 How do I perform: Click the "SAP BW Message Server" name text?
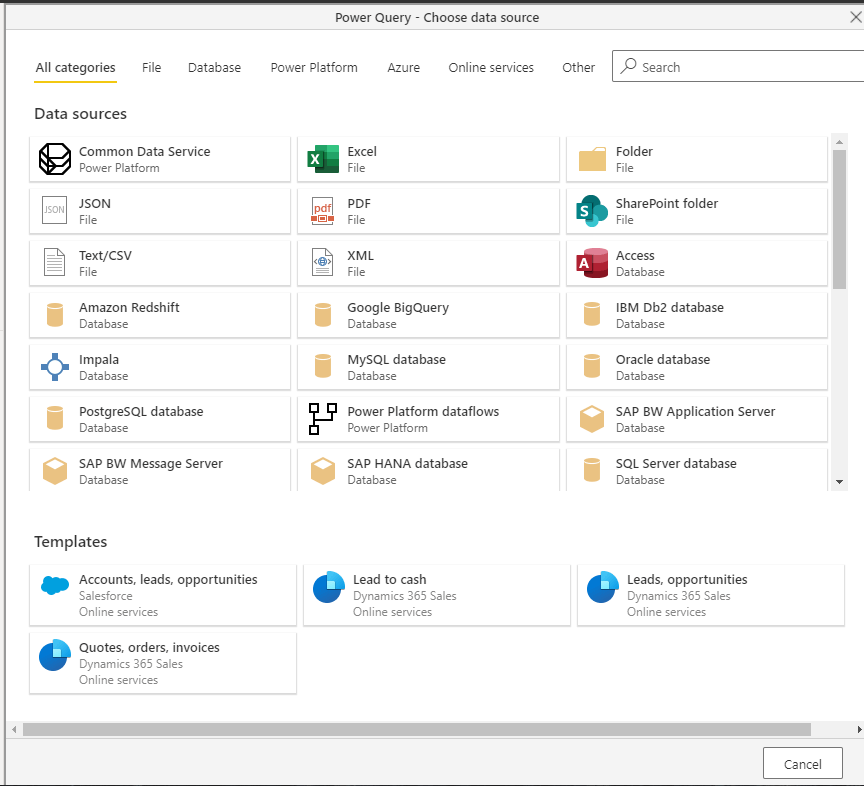(150, 464)
